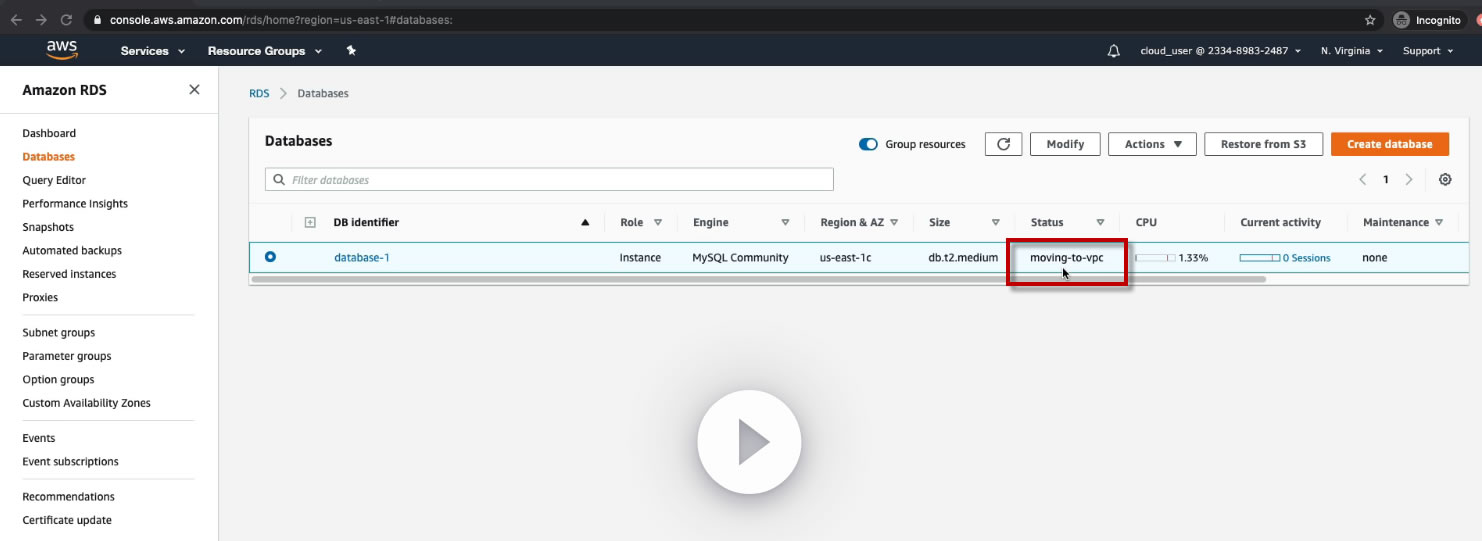Click the browser address bar URL
1482x541 pixels.
click(281, 20)
